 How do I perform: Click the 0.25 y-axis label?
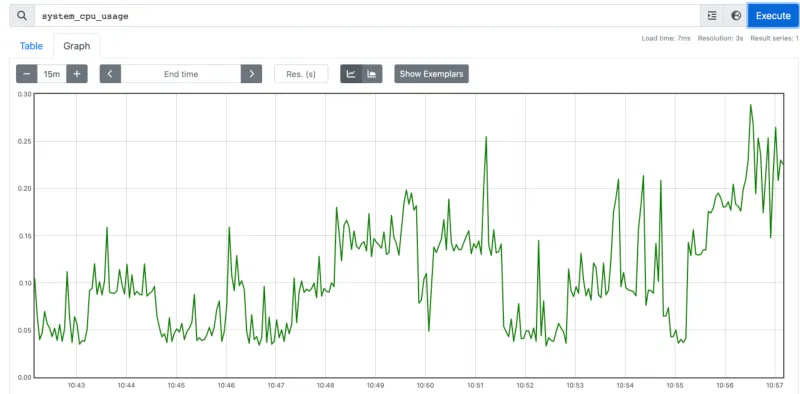pos(23,141)
